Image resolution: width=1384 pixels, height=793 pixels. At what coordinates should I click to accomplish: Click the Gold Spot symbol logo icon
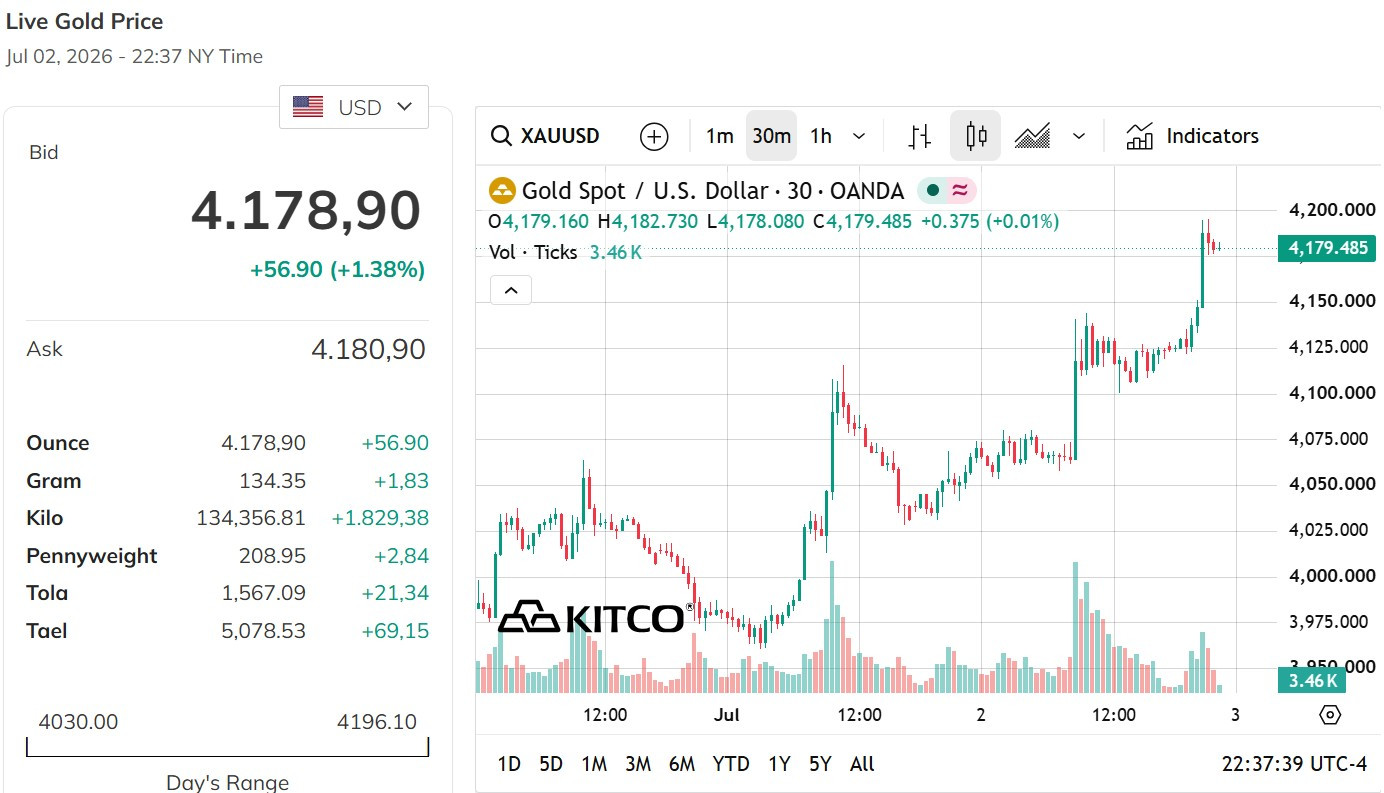click(x=501, y=191)
